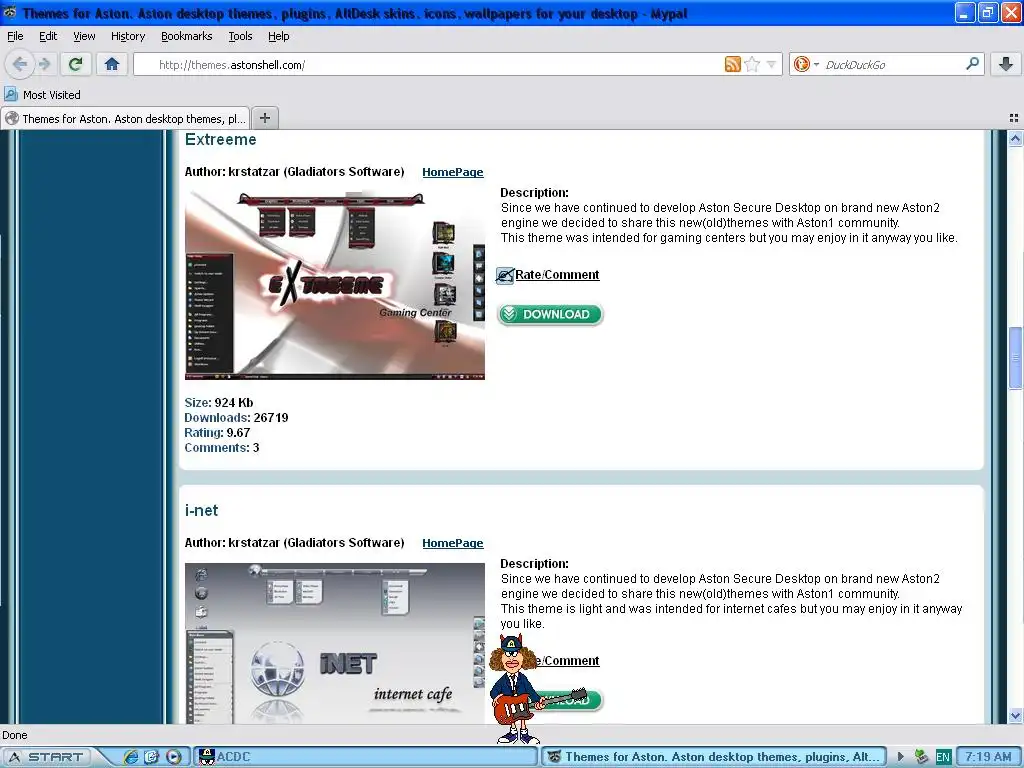Switch to the ACDC taskbar button
Image resolution: width=1024 pixels, height=768 pixels.
coord(367,757)
